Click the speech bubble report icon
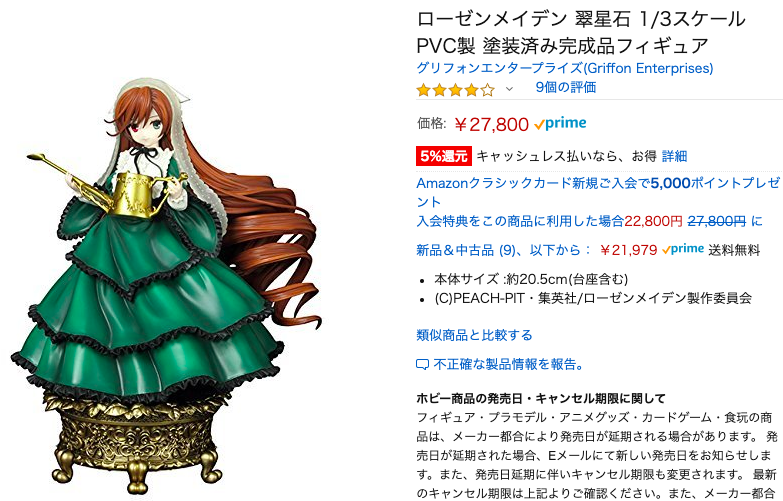The image size is (783, 501). coord(422,365)
